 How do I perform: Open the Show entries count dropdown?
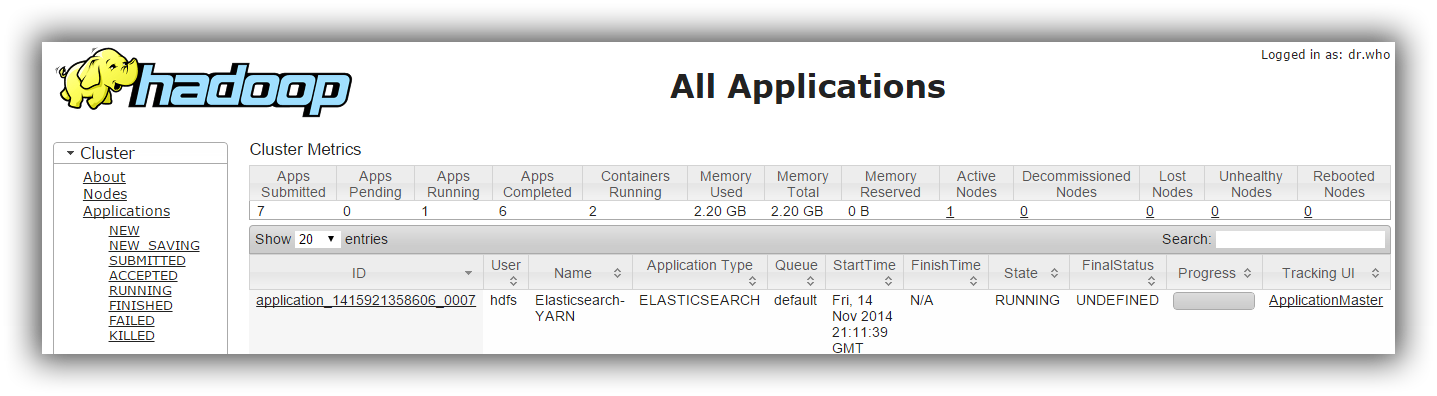pyautogui.click(x=318, y=240)
